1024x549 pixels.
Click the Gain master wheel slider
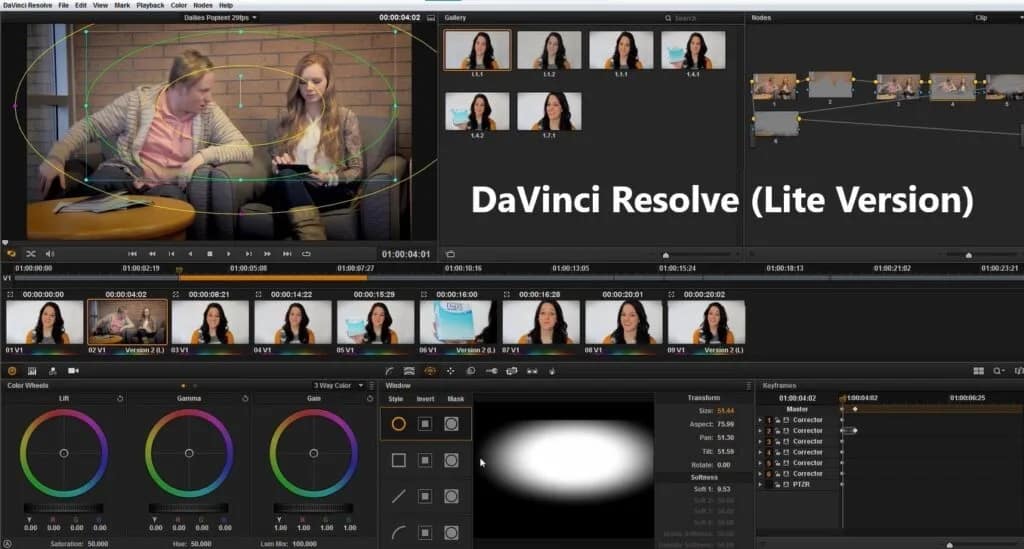pos(313,508)
